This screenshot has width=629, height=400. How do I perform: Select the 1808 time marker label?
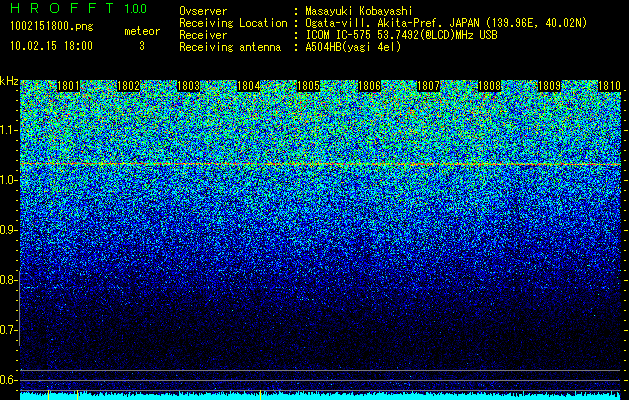coord(489,86)
